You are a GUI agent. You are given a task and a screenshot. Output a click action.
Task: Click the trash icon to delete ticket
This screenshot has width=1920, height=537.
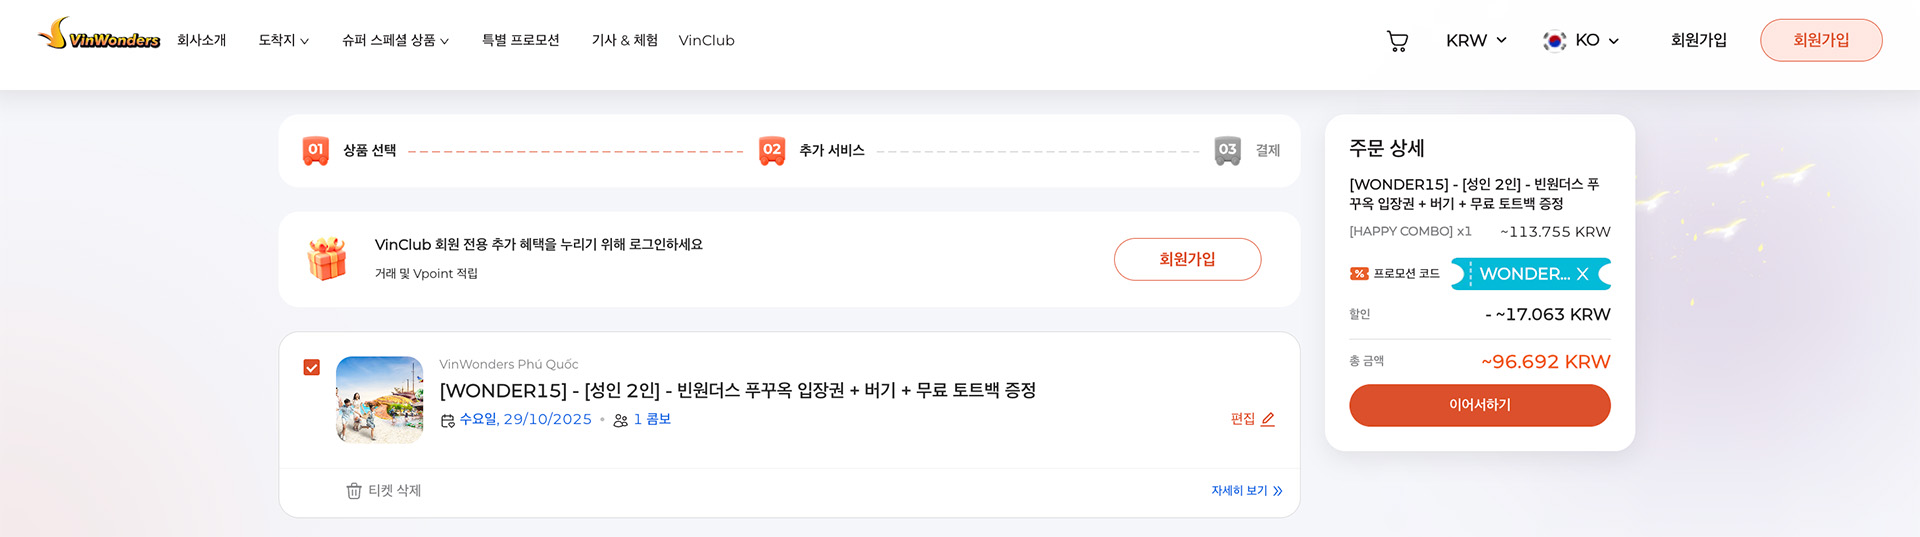354,491
